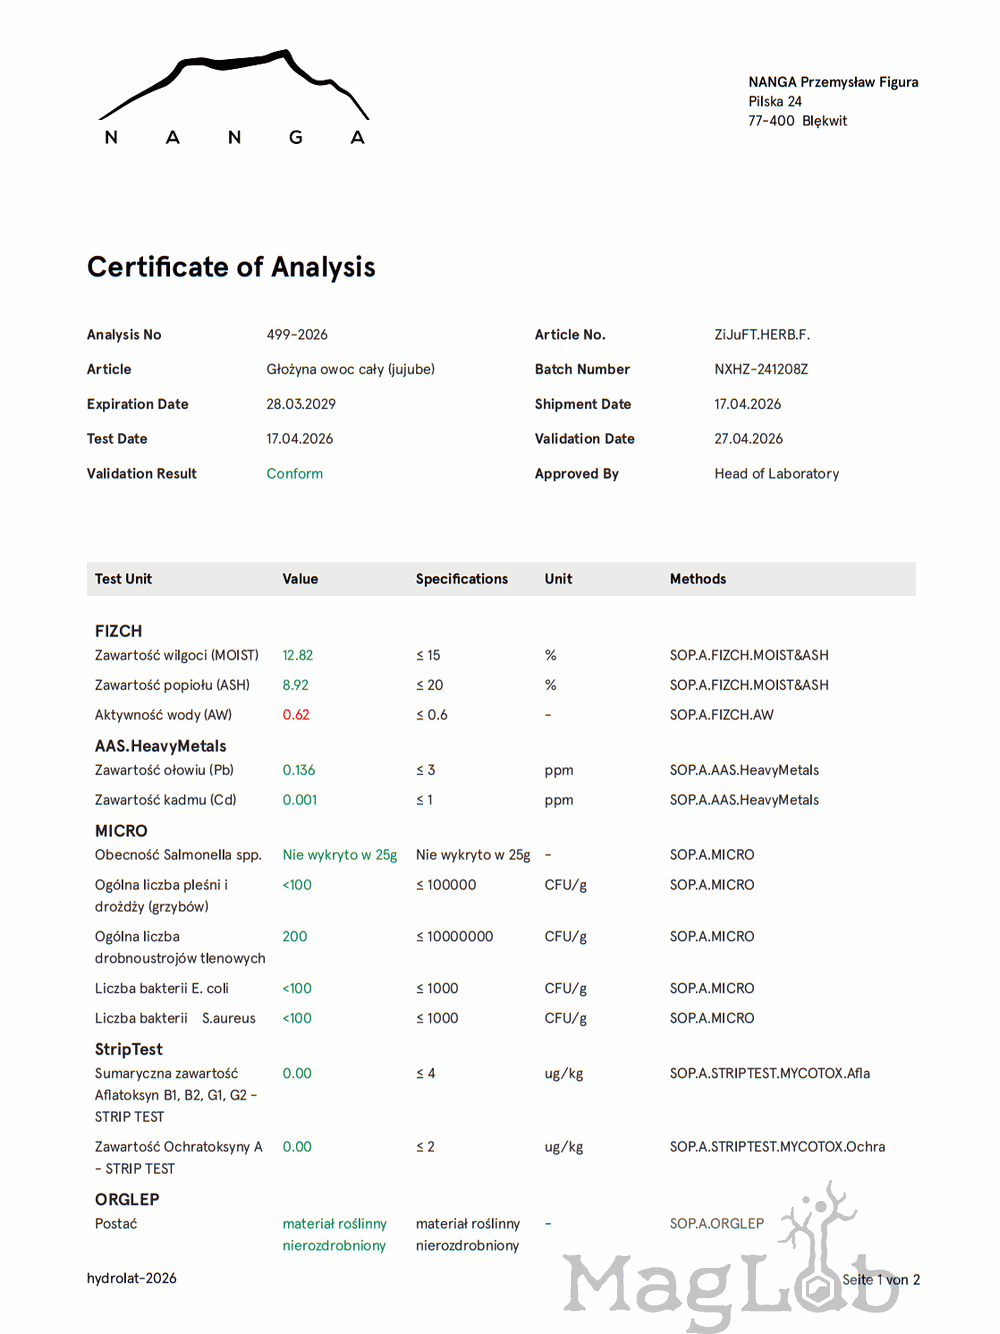Click specification '≤ 10000000'
This screenshot has height=1334, width=1000.
point(454,937)
